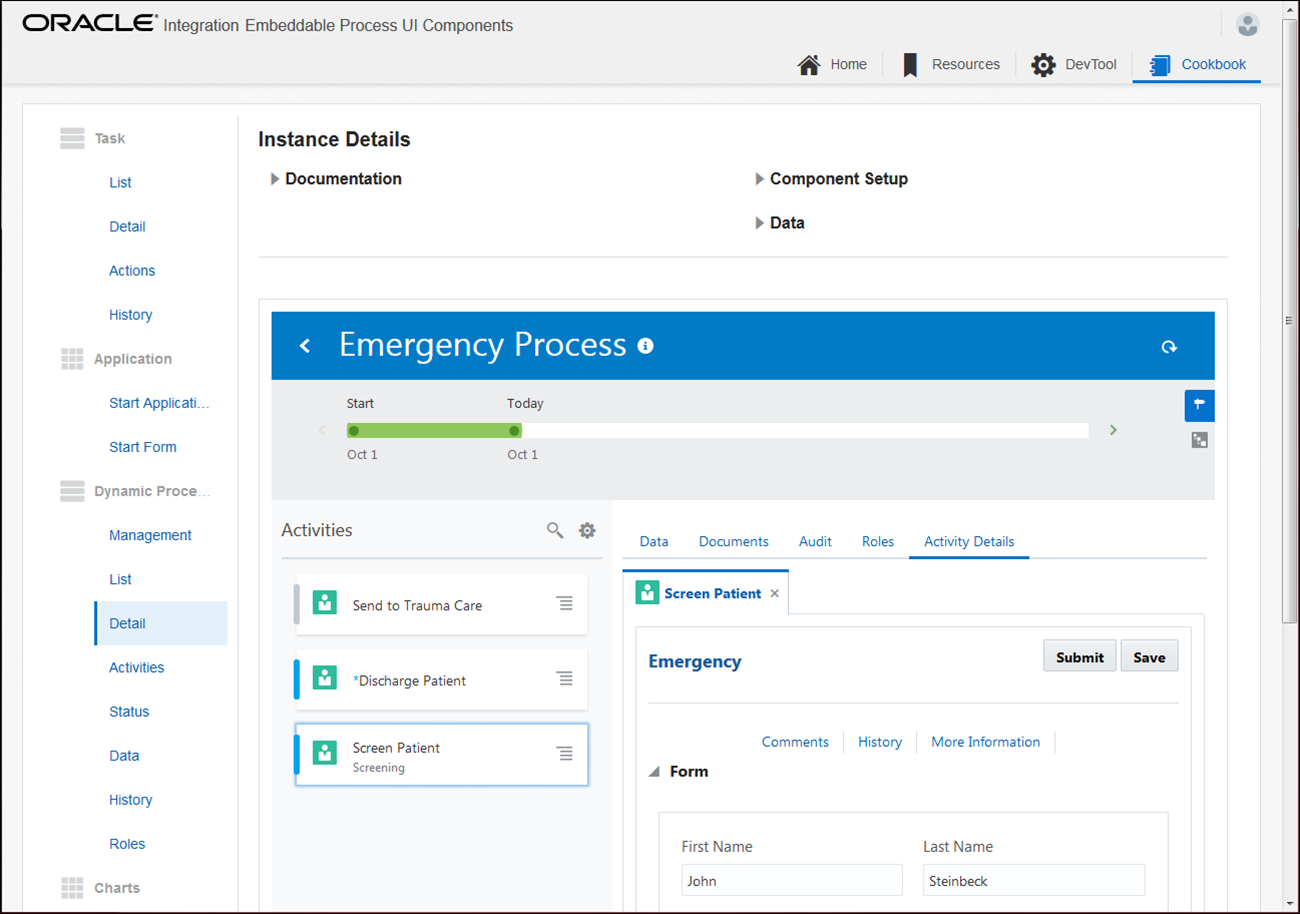
Task: Open the Roles tab
Action: pyautogui.click(x=878, y=541)
